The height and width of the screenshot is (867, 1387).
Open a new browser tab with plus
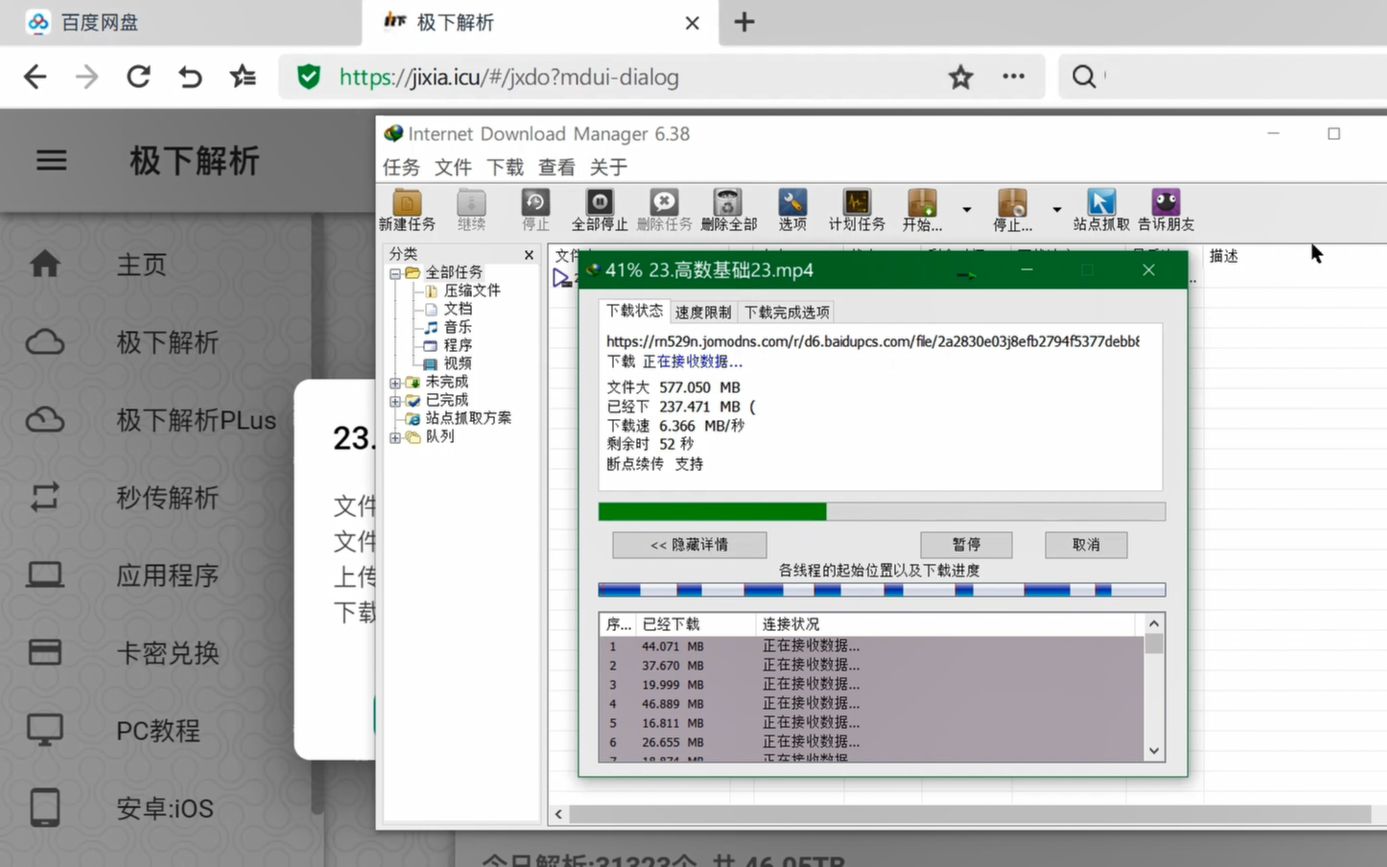pyautogui.click(x=744, y=22)
